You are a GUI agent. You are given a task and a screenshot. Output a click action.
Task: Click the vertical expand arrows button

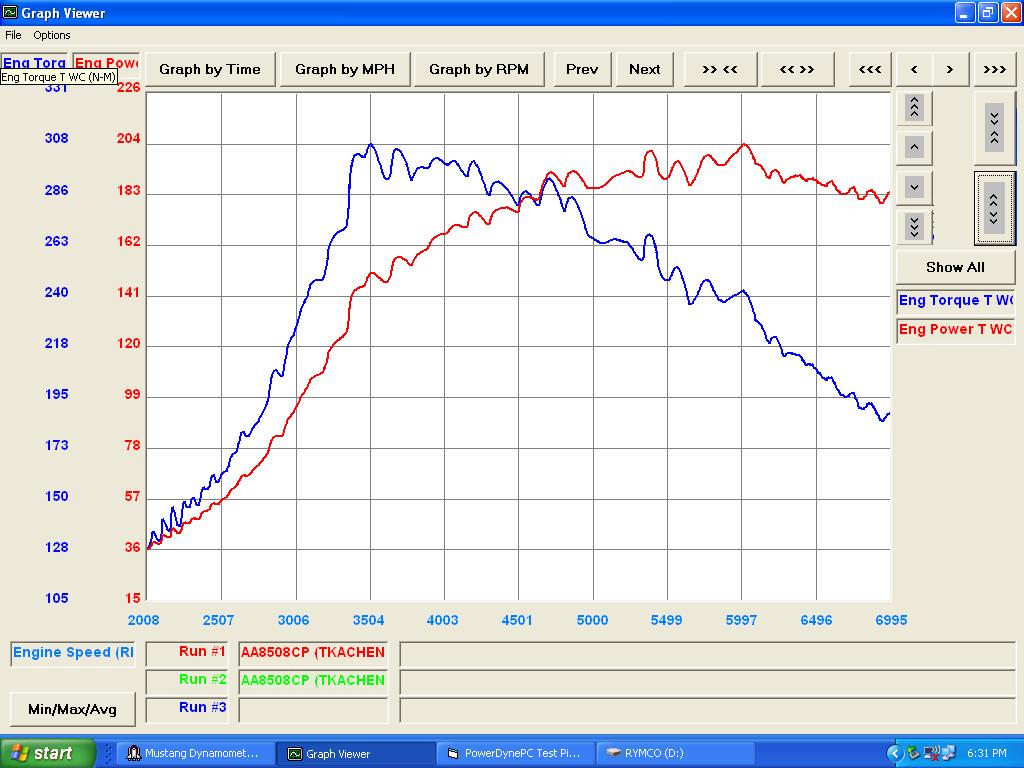click(x=993, y=207)
